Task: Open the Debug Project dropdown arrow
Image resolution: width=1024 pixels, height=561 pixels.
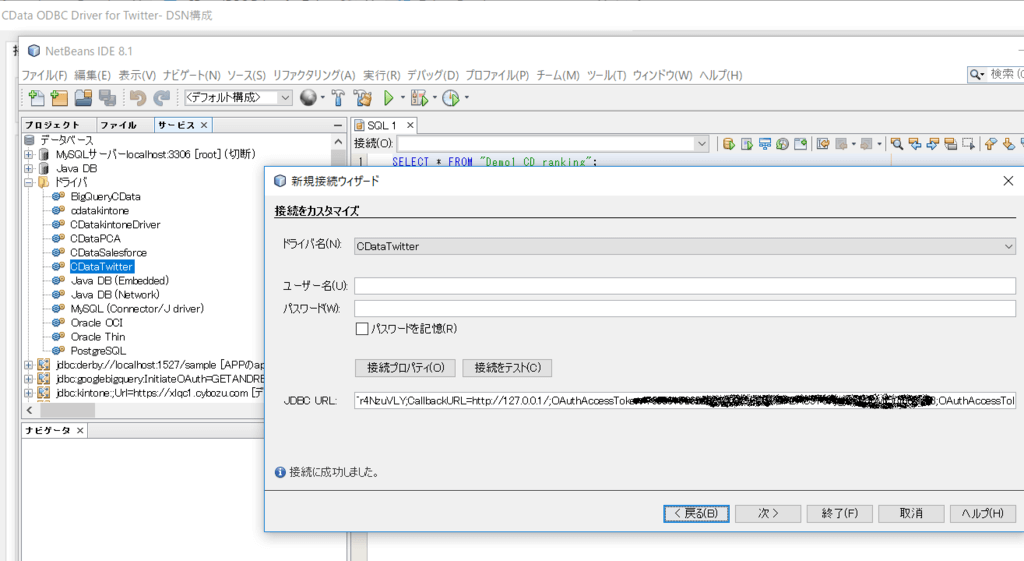Action: click(434, 98)
